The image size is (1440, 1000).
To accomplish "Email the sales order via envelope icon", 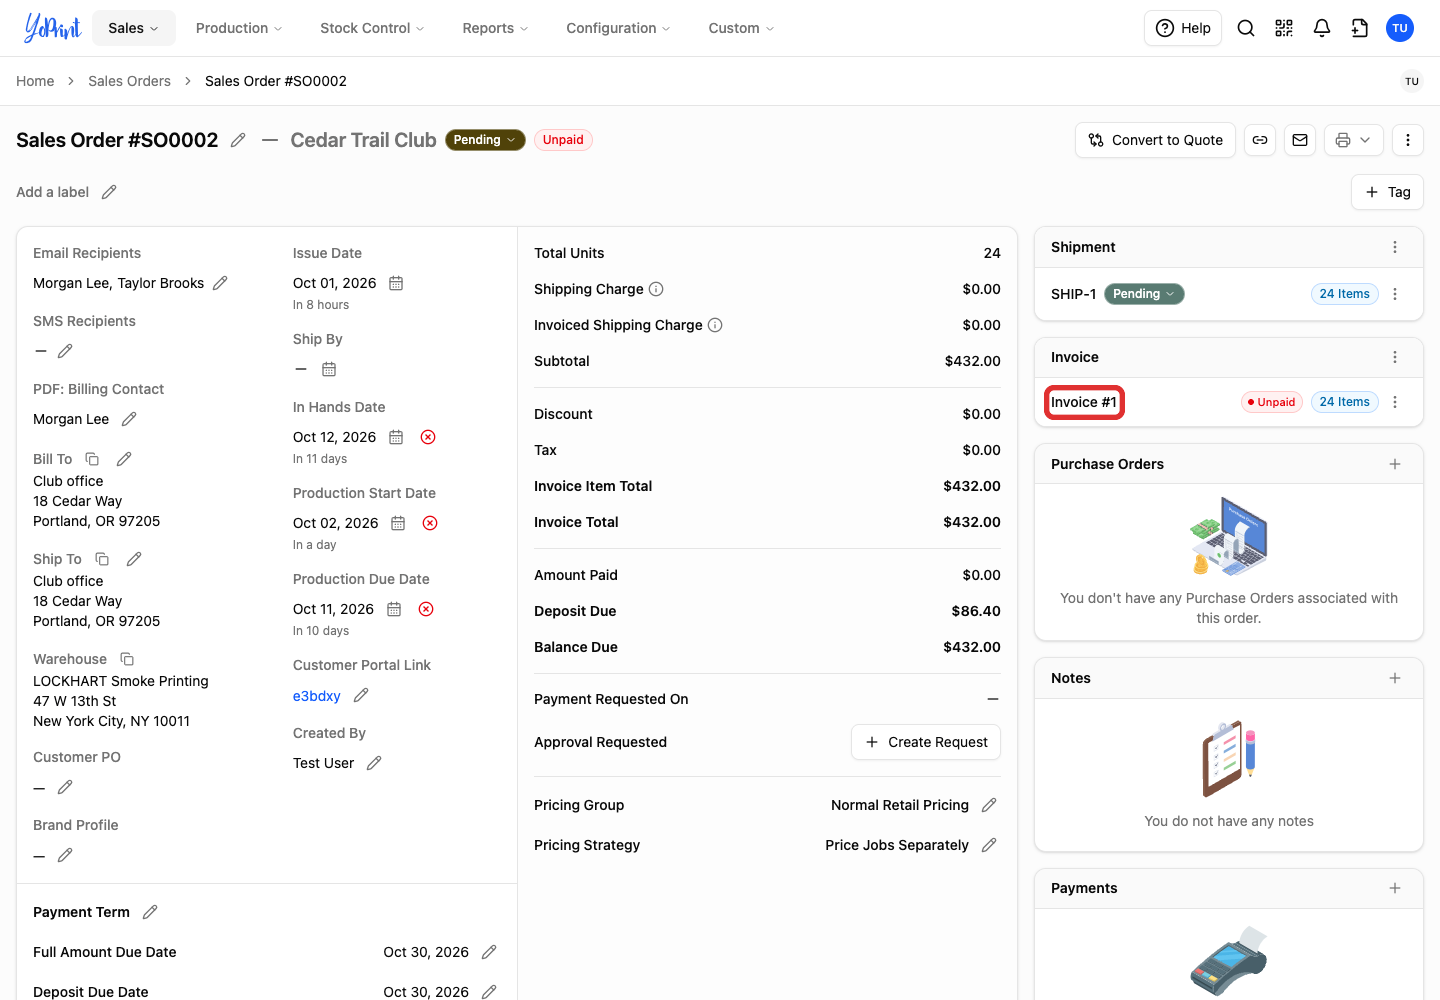I will tap(1300, 140).
